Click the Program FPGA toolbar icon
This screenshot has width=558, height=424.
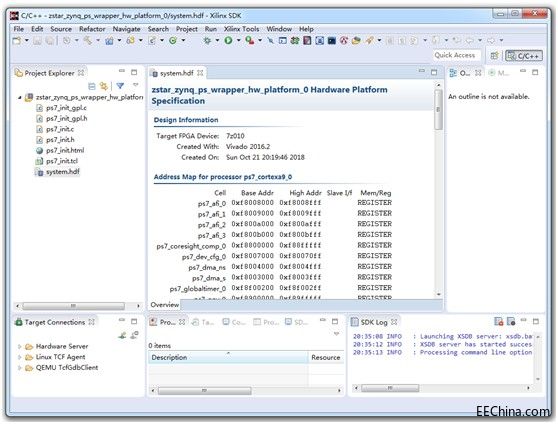click(x=295, y=41)
